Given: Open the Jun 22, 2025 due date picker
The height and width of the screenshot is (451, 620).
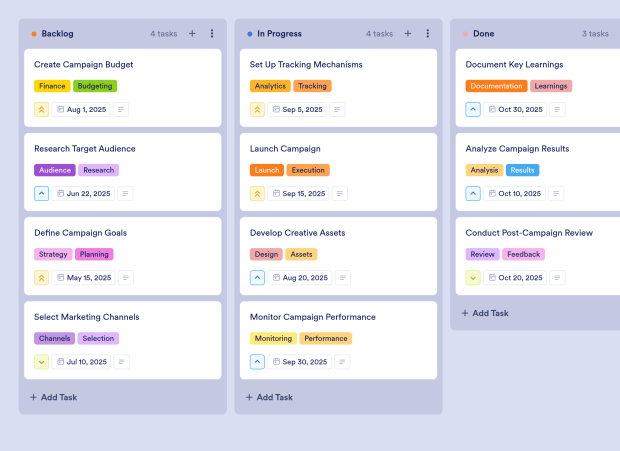Looking at the screenshot, I should pyautogui.click(x=83, y=194).
